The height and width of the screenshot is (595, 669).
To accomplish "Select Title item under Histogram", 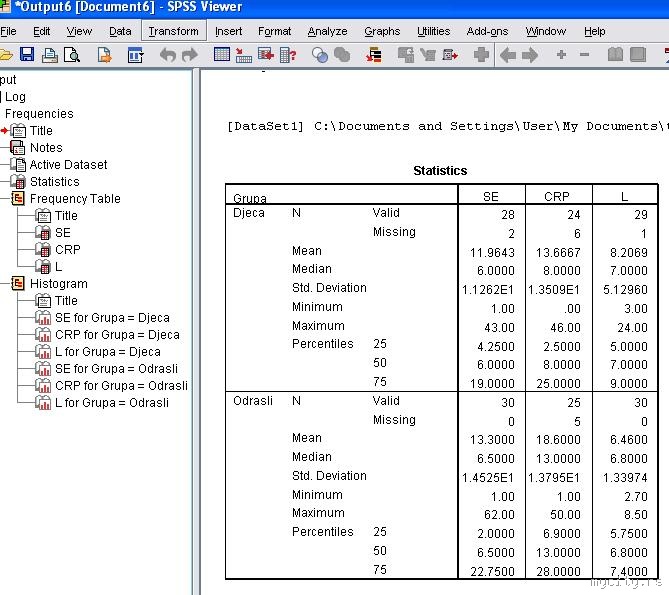I will (x=66, y=301).
